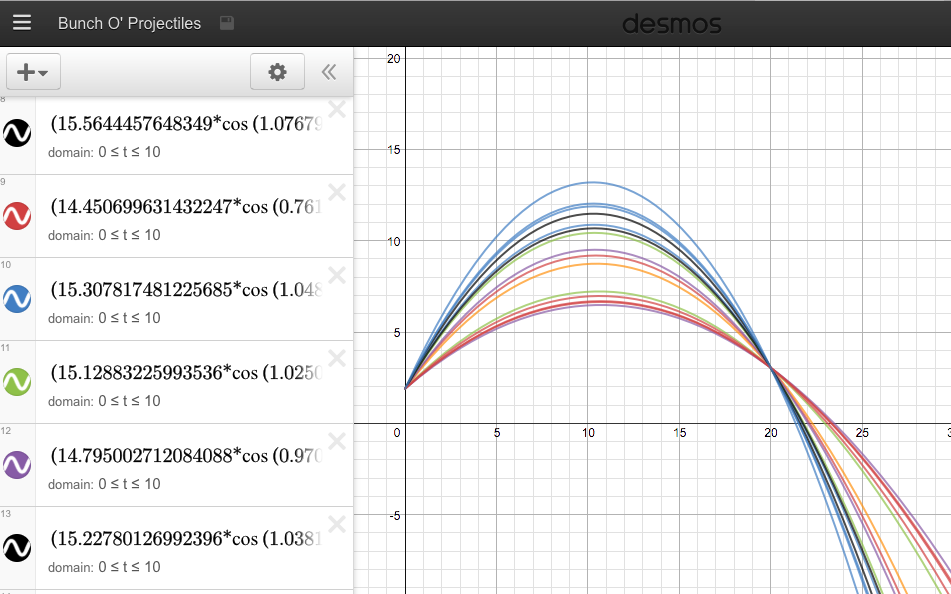Screen dimensions: 951x594
Task: Delete expression 12 using its X button
Action: pos(337,441)
